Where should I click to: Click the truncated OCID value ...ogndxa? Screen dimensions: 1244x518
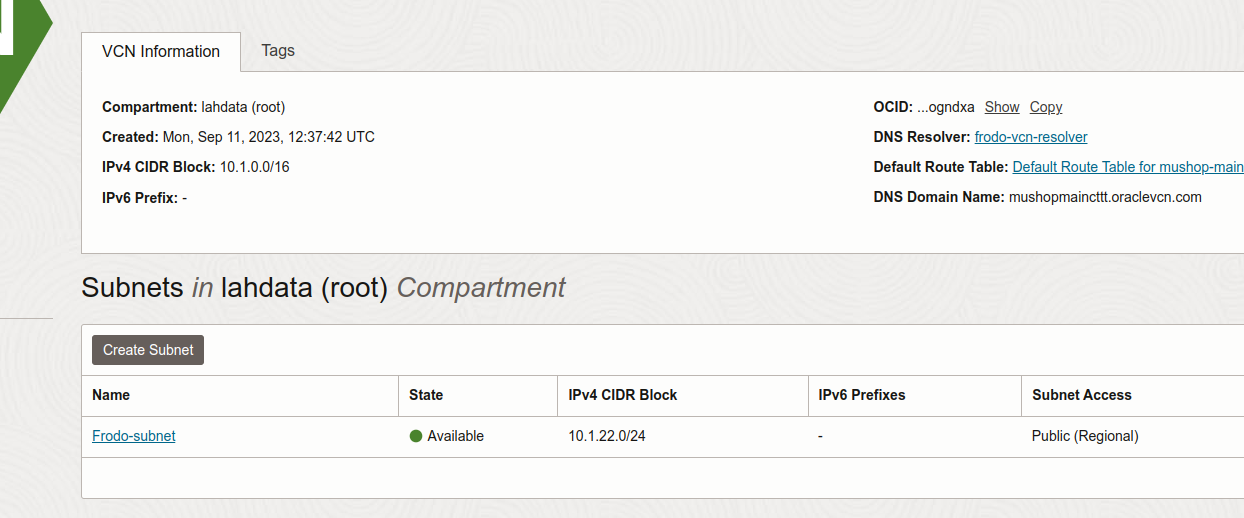[946, 107]
